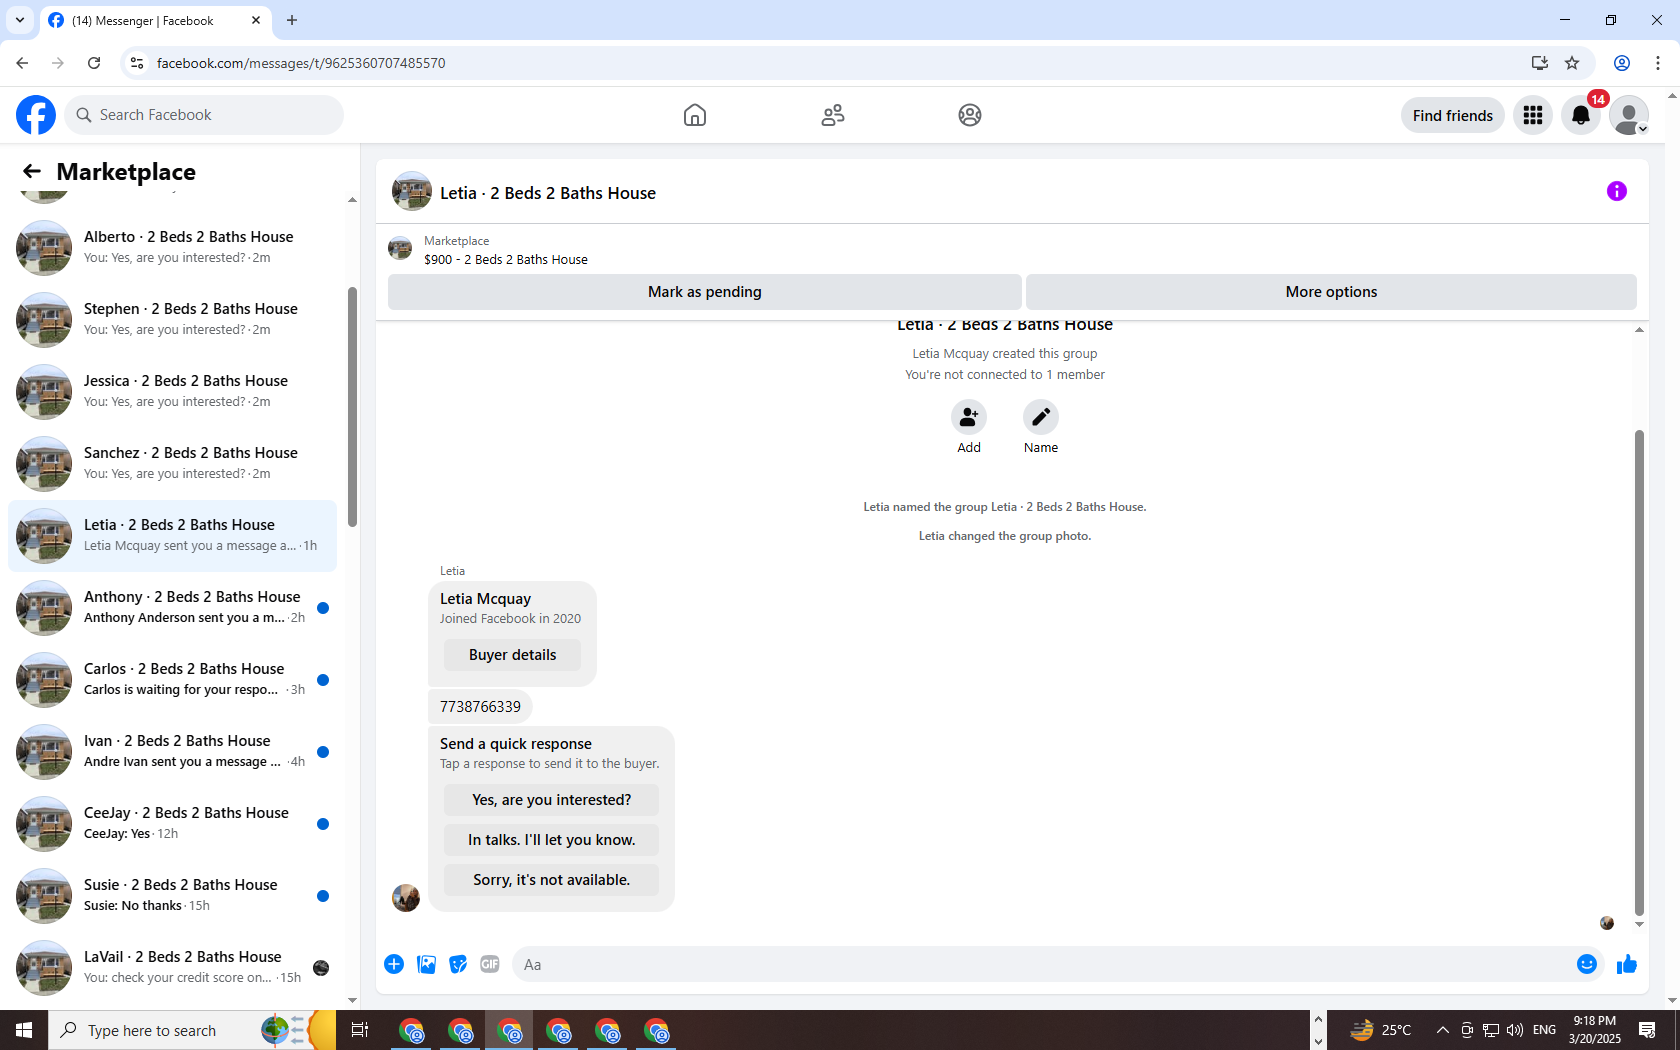Open Sanchez 2 Beds 2 Baths House chat
Screen dimensions: 1680x1050
click(x=172, y=463)
